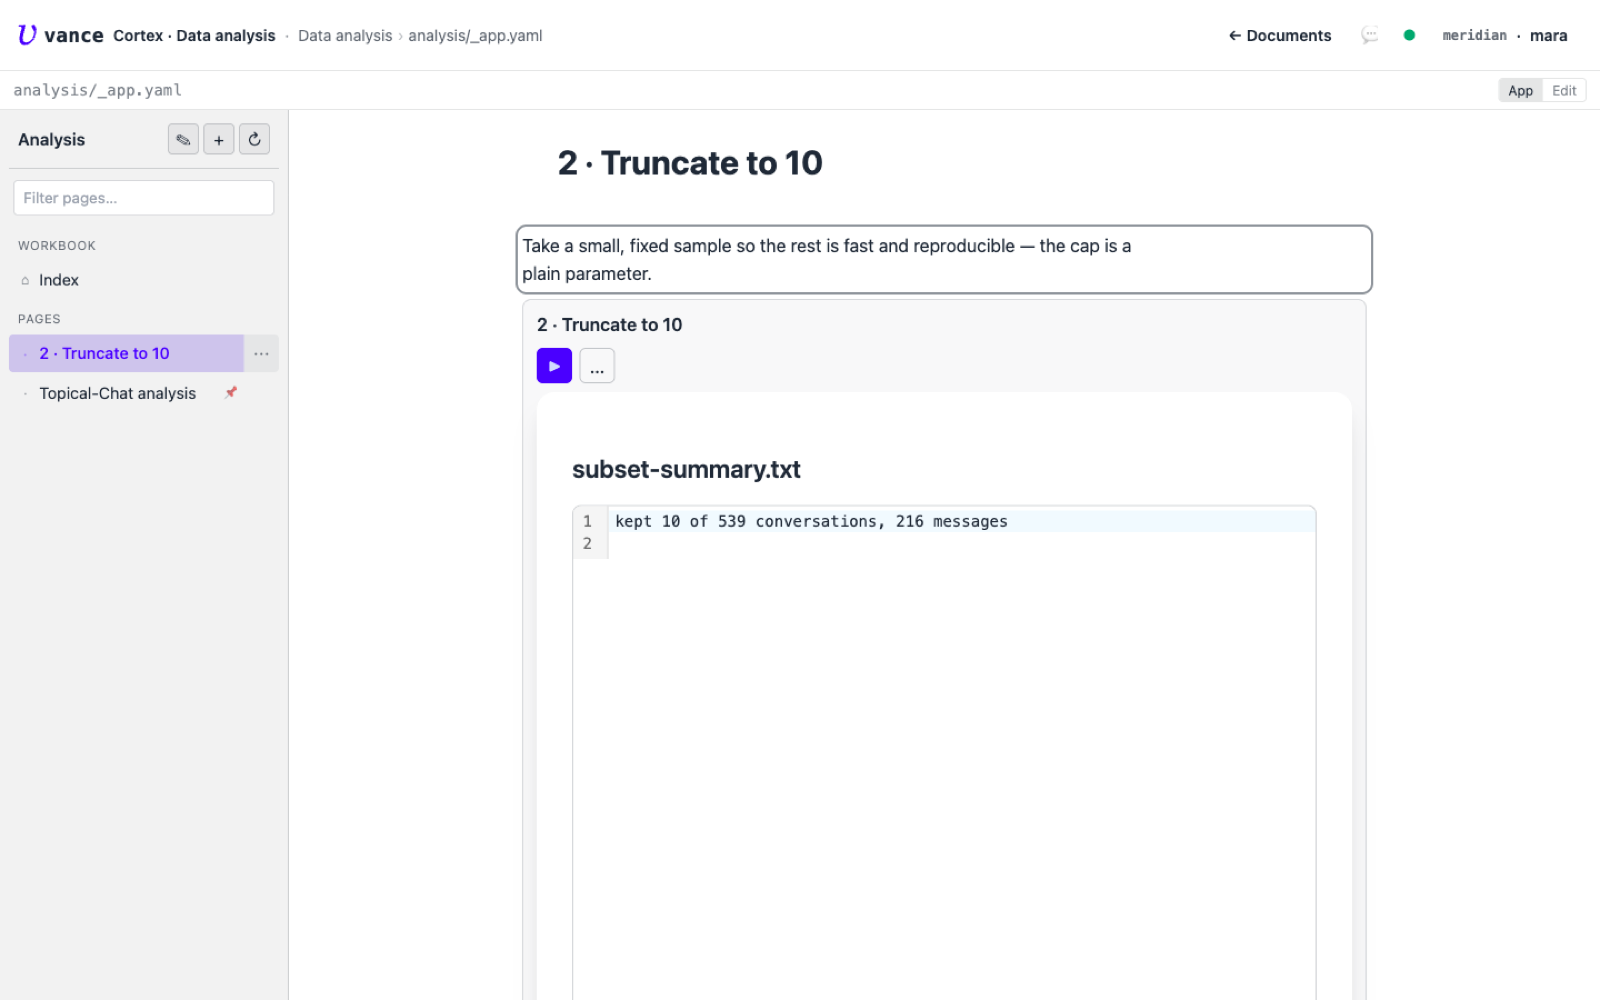Focus the Filter pages input field
This screenshot has width=1600, height=1000.
click(x=143, y=198)
